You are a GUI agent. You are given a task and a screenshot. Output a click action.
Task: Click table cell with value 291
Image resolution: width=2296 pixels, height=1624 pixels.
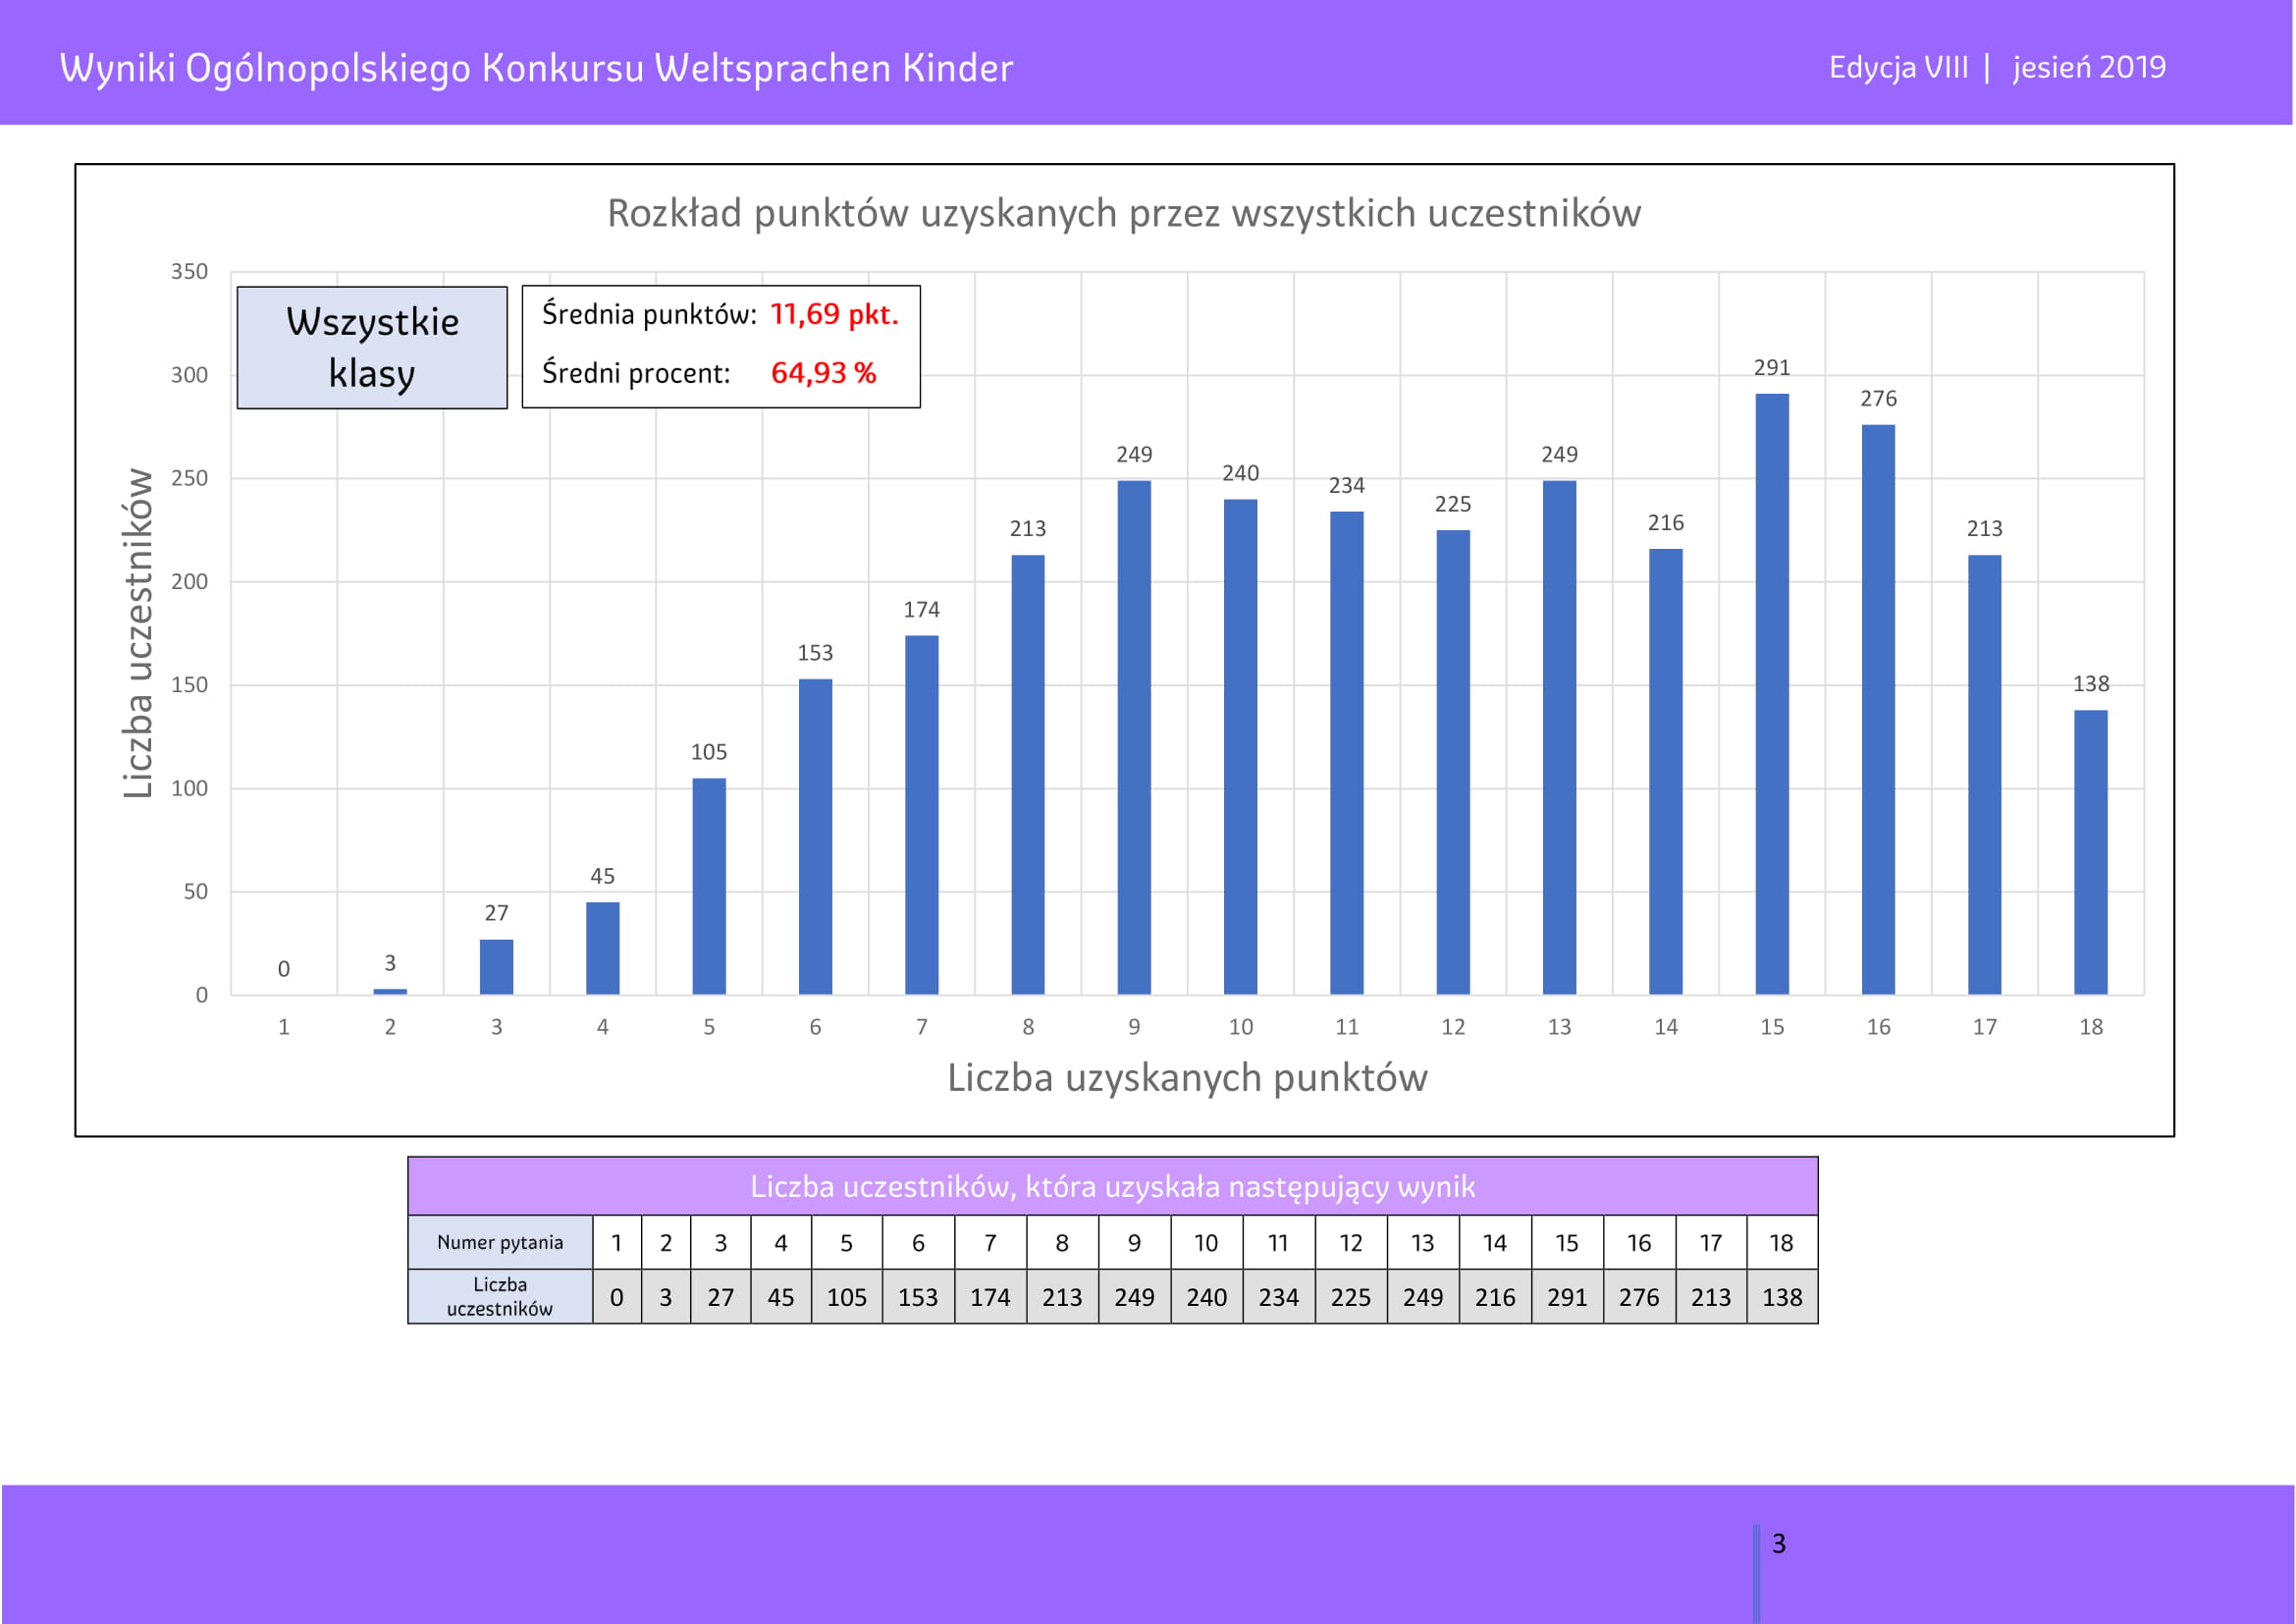(1567, 1297)
